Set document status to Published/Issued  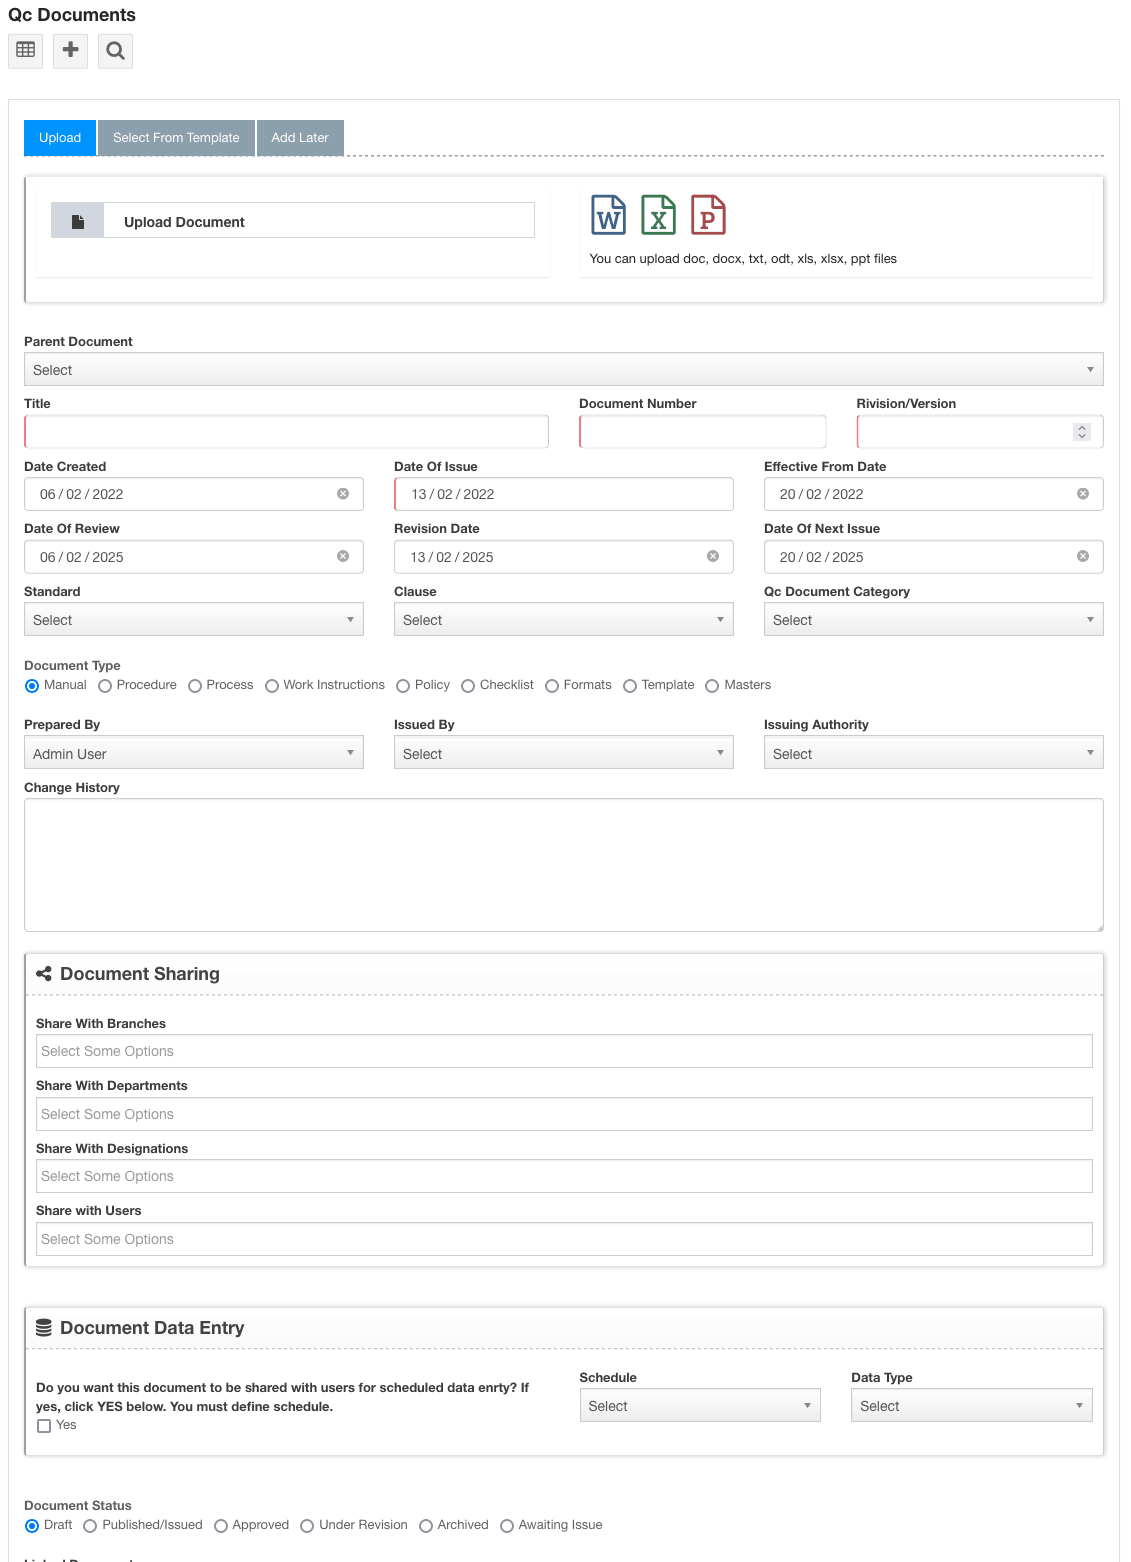[x=90, y=1526]
